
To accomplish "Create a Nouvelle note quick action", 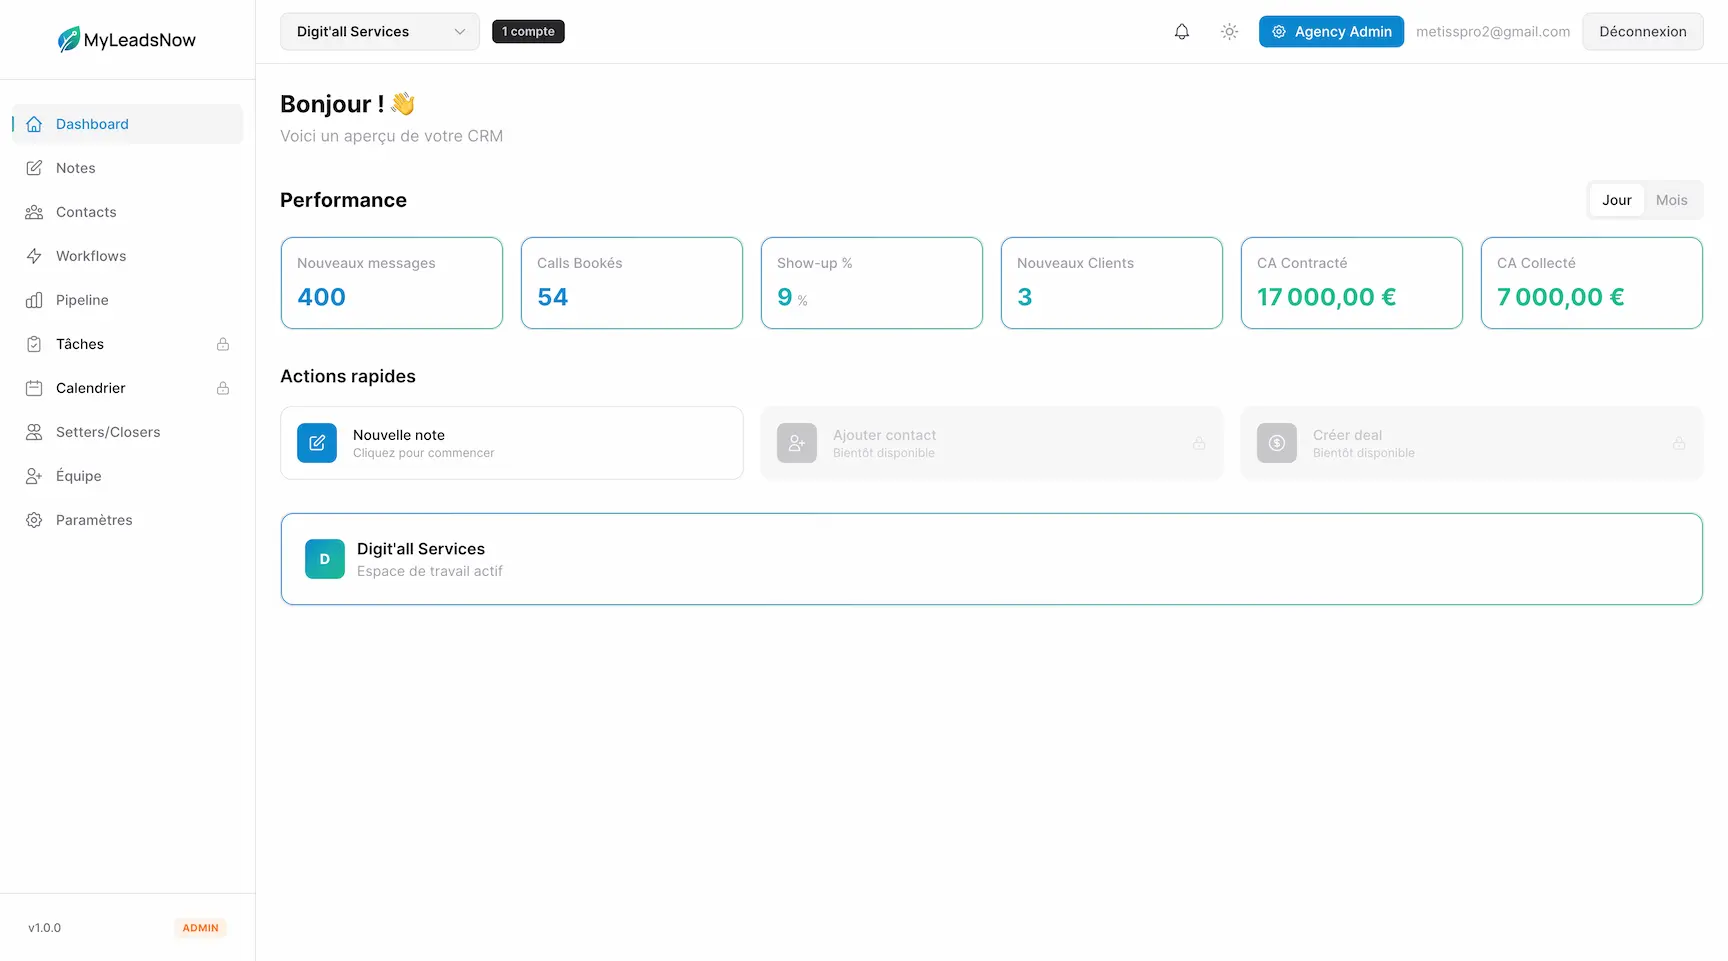I will coord(511,443).
